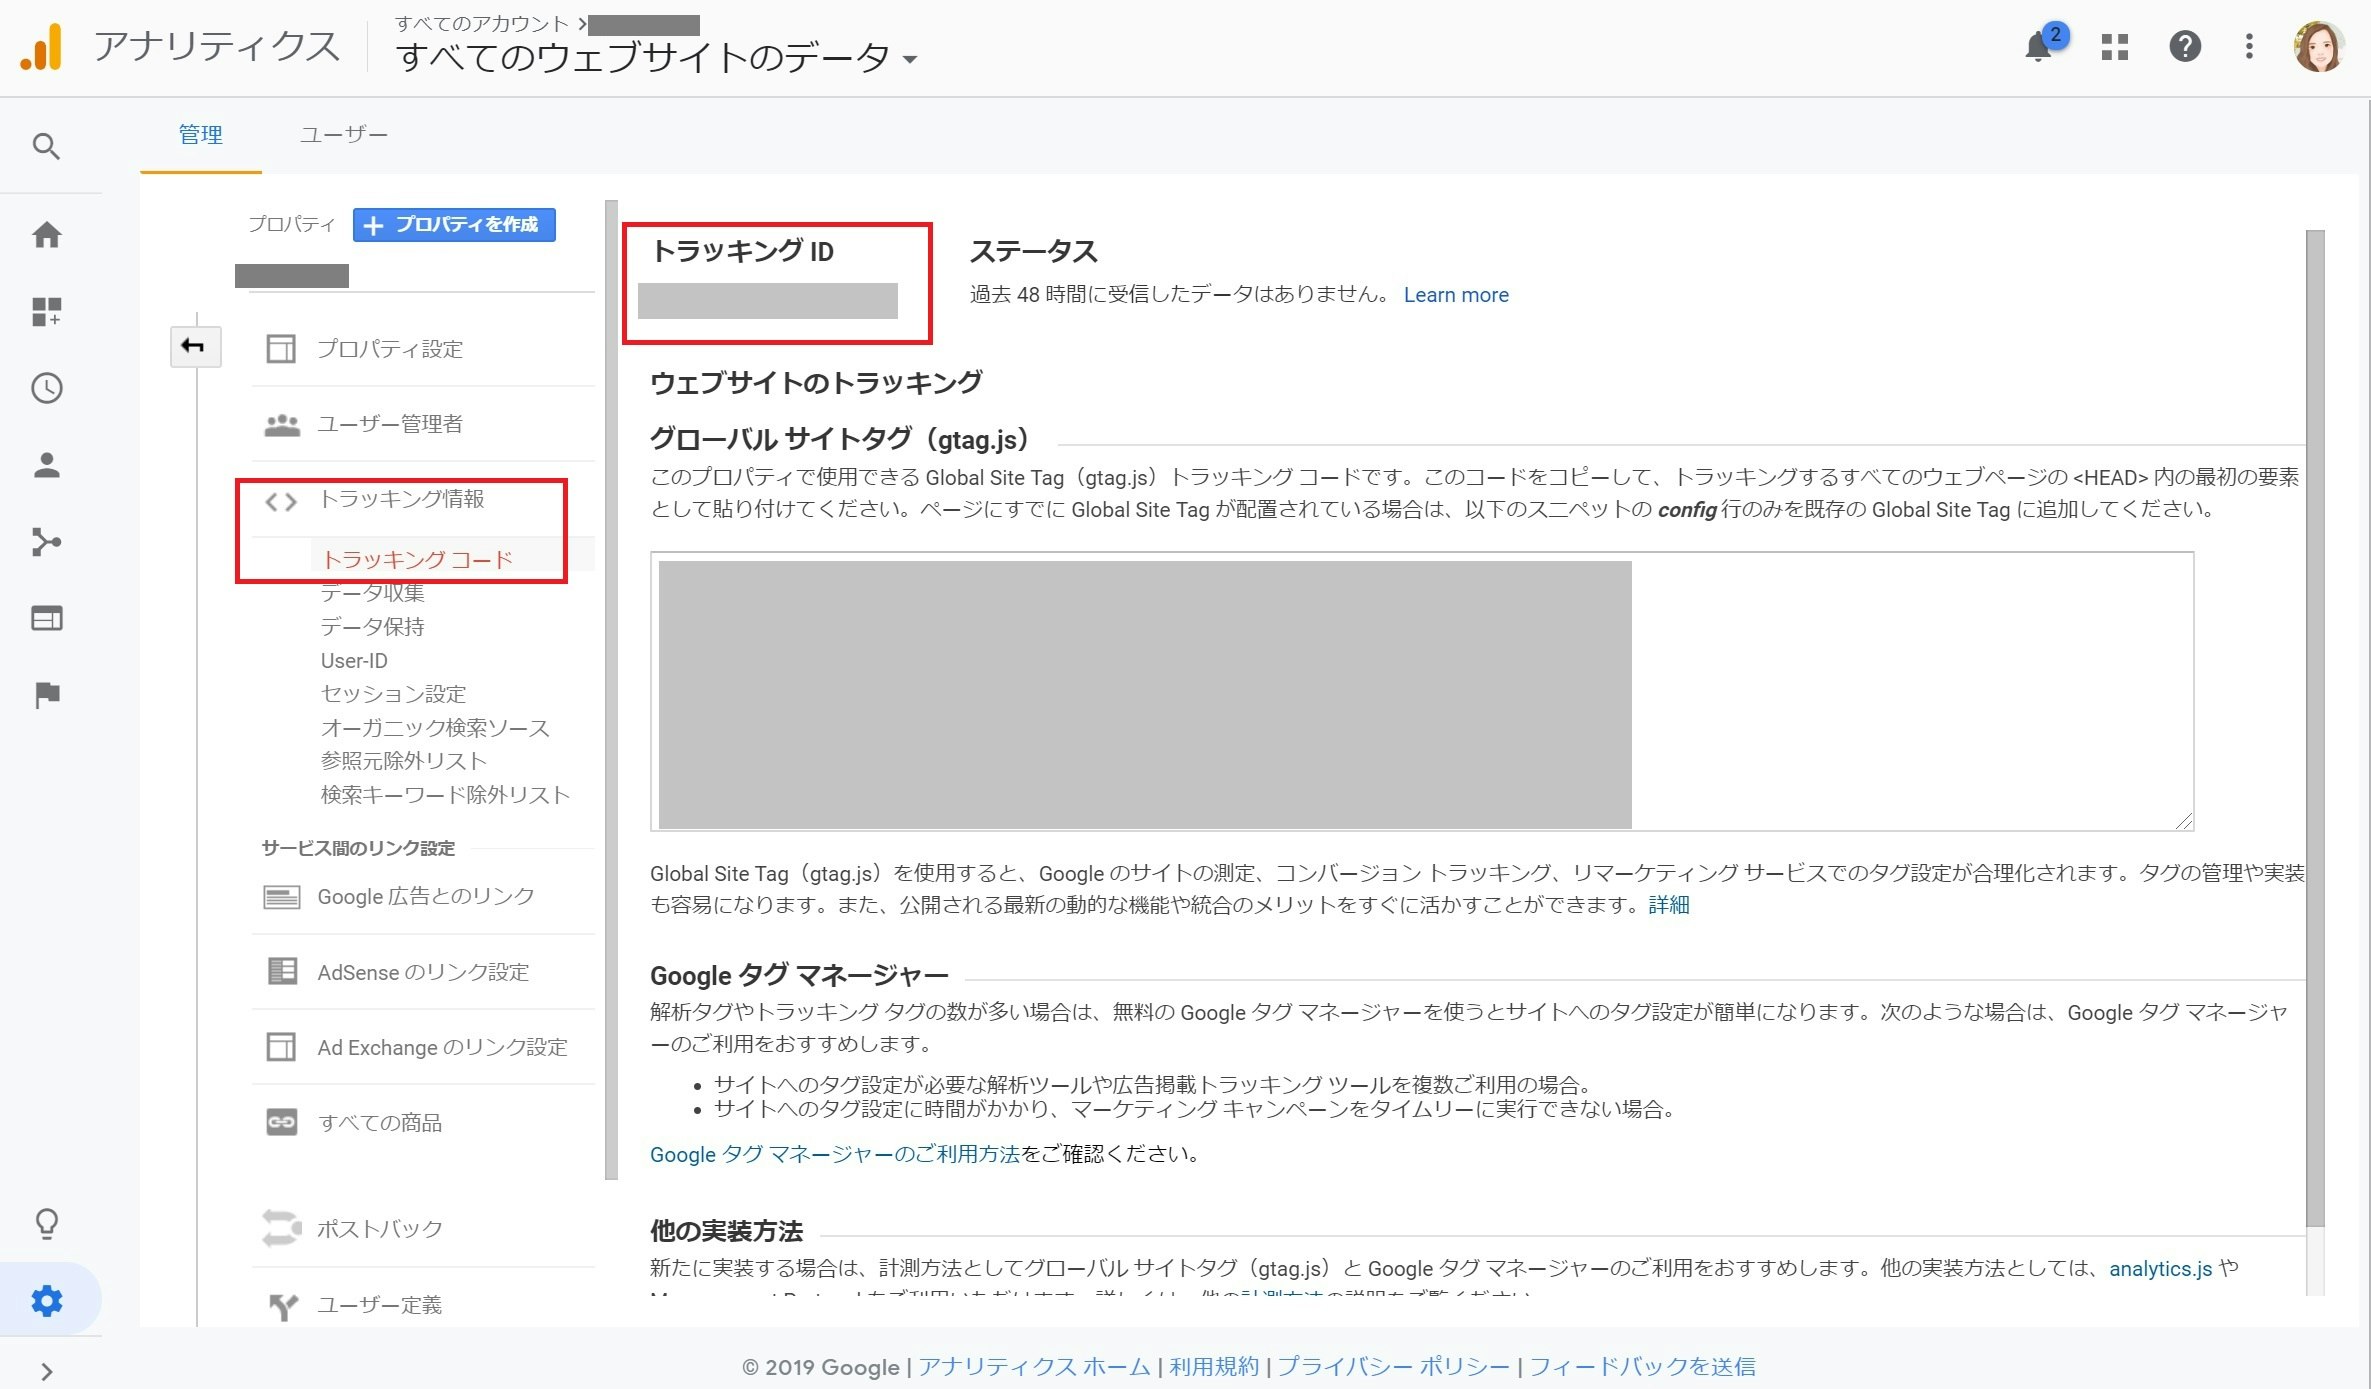
Task: Expand the left sidebar with bottom chevron
Action: (x=46, y=1371)
